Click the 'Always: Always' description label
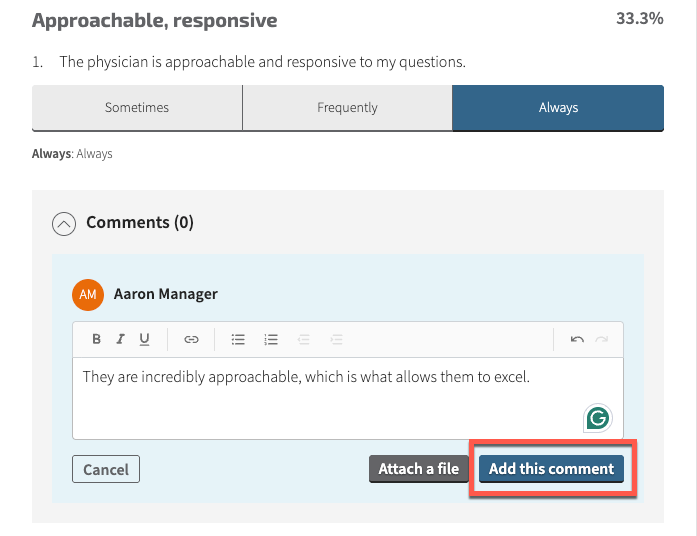 pos(72,154)
